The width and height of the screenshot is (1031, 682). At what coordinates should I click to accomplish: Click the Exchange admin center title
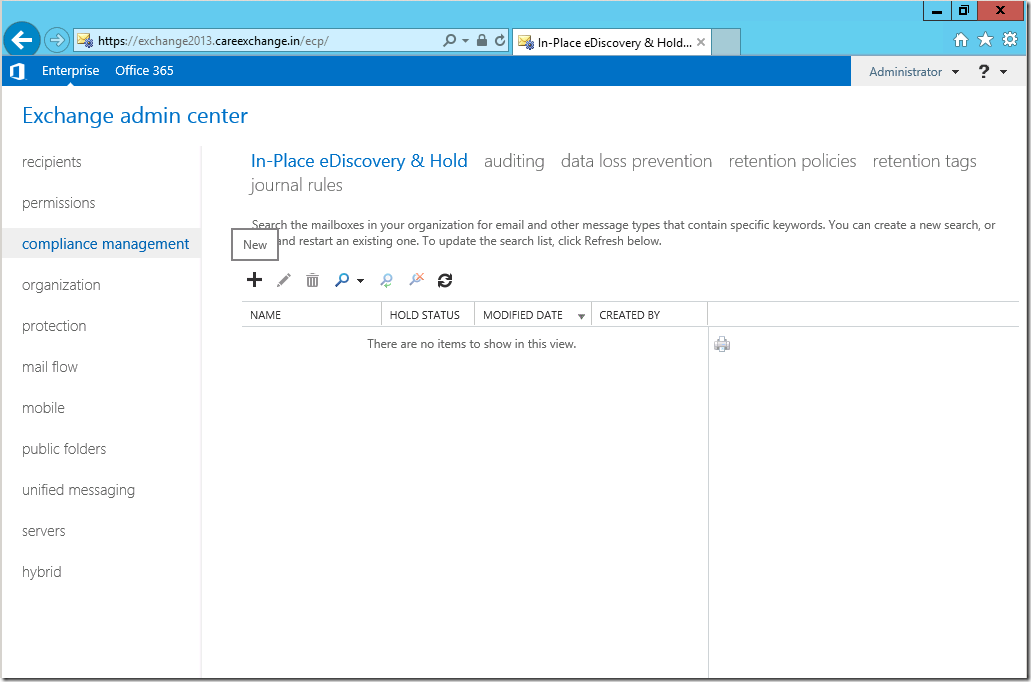pyautogui.click(x=135, y=116)
